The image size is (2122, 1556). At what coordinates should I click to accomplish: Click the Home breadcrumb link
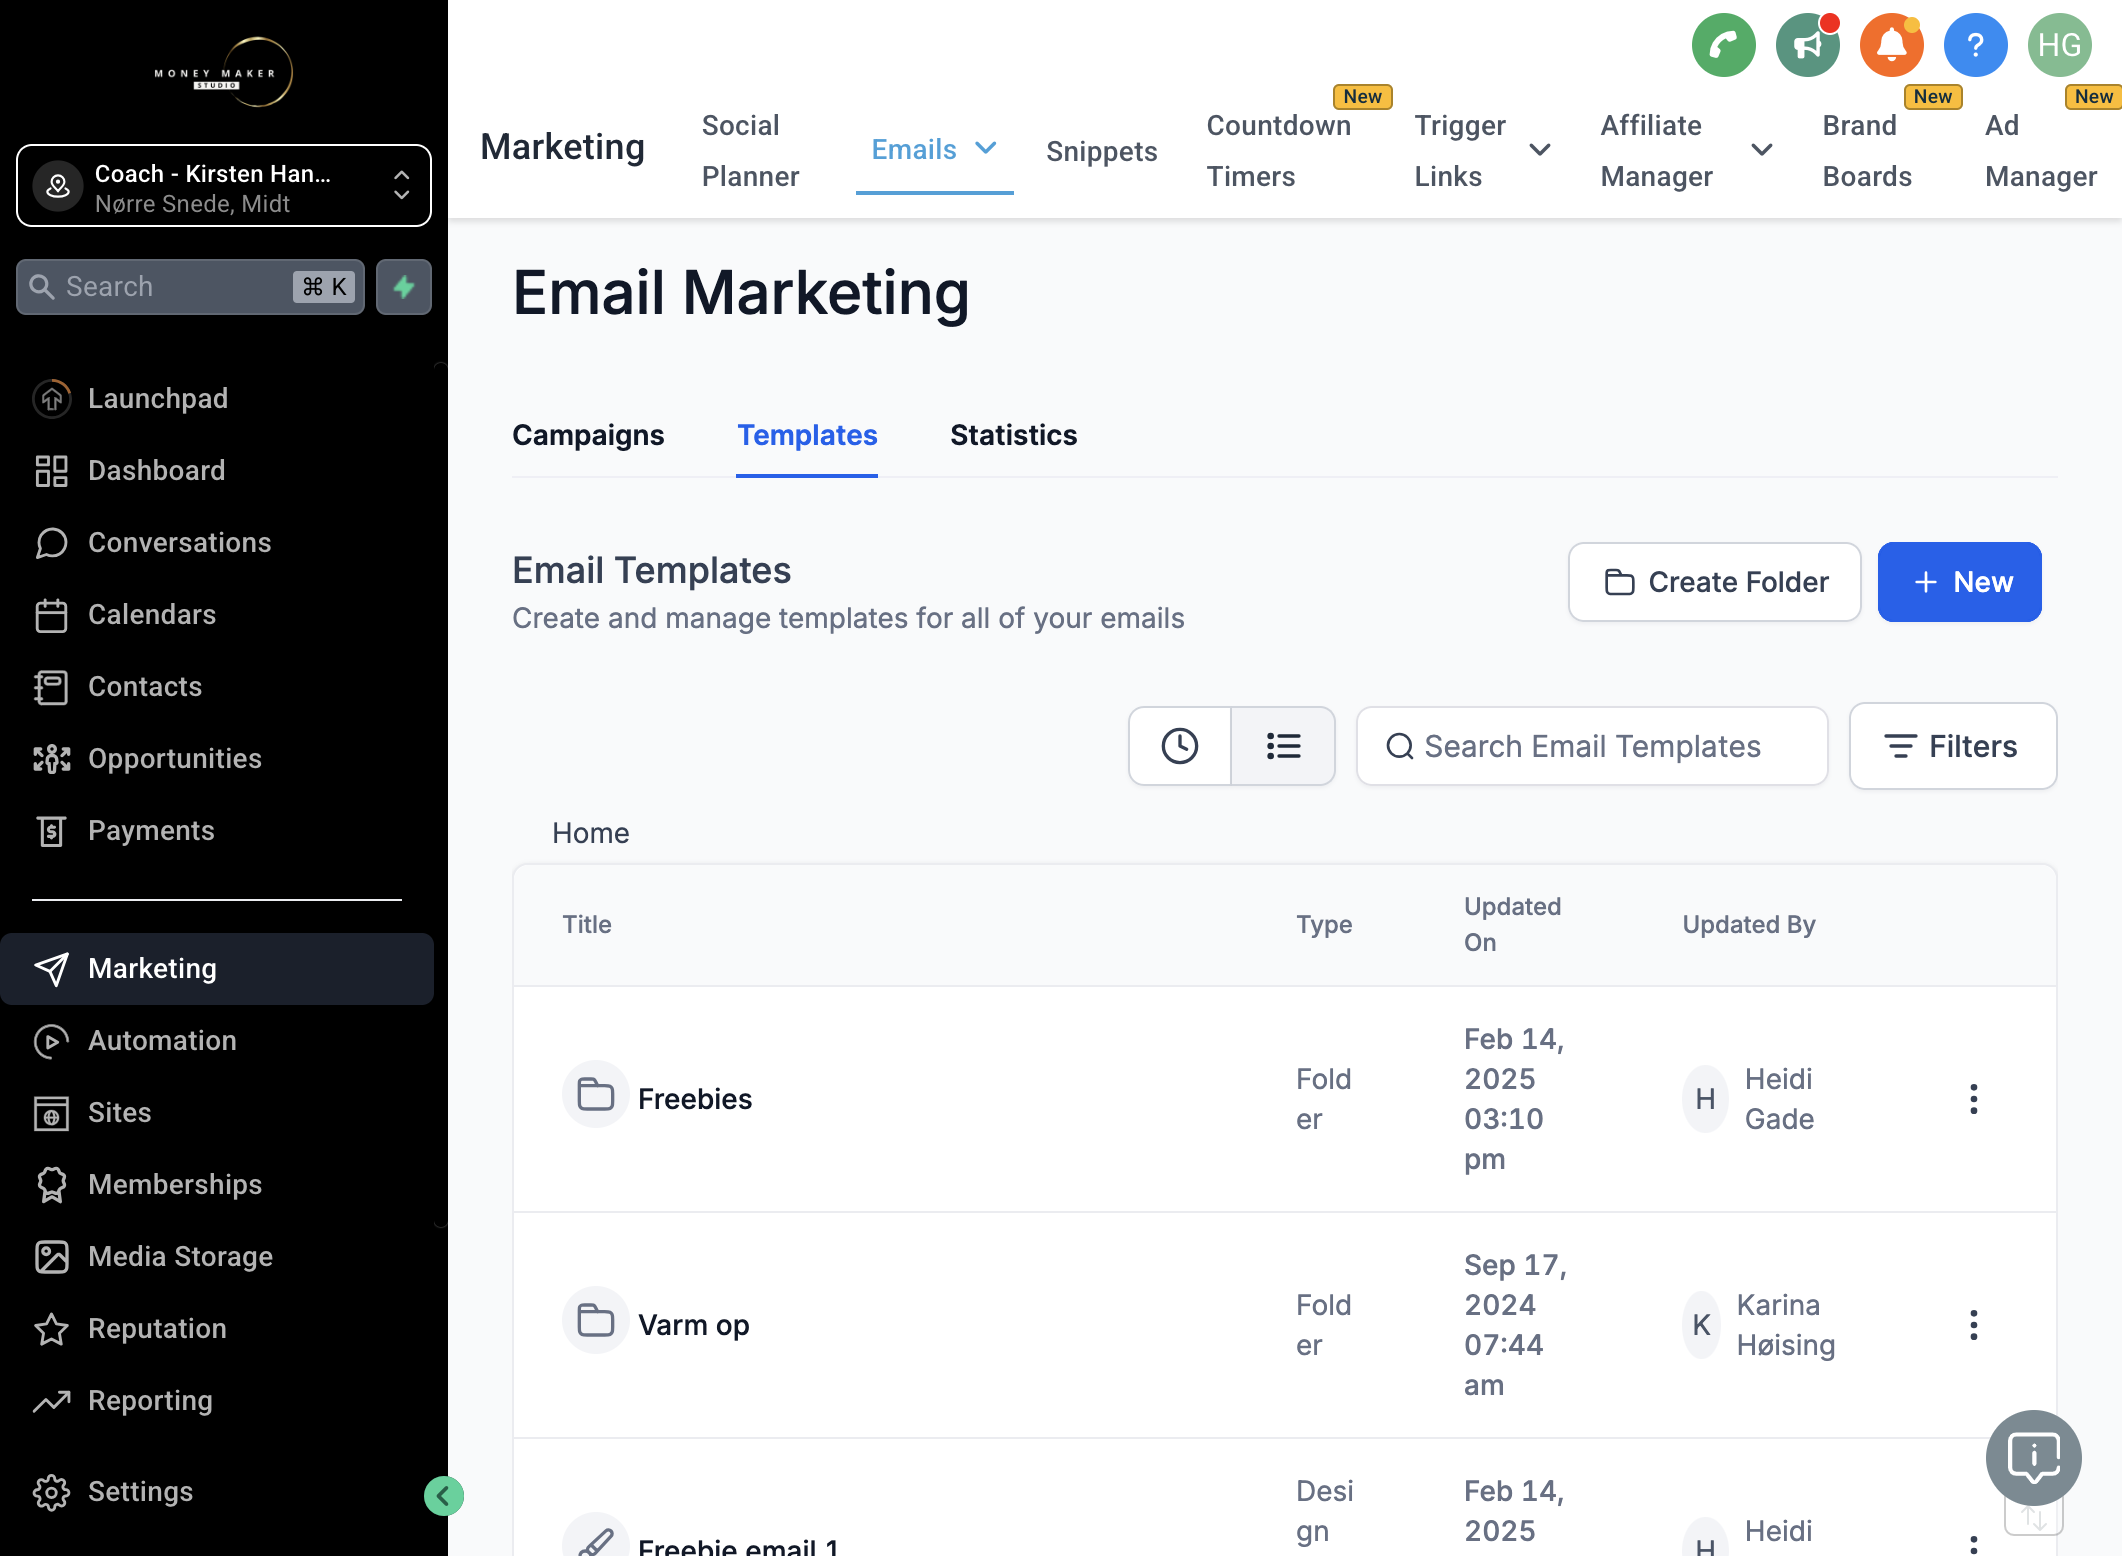(x=590, y=833)
